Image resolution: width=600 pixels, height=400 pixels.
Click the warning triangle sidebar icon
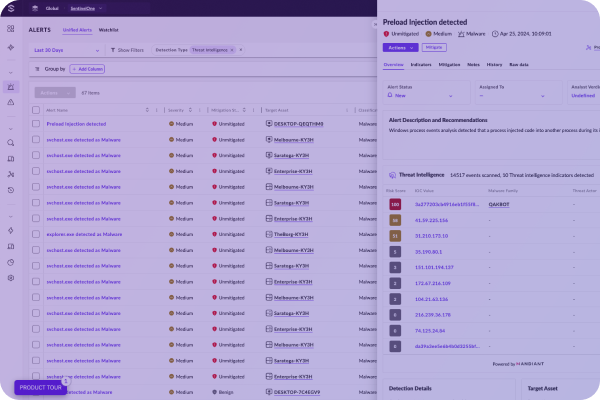click(11, 103)
